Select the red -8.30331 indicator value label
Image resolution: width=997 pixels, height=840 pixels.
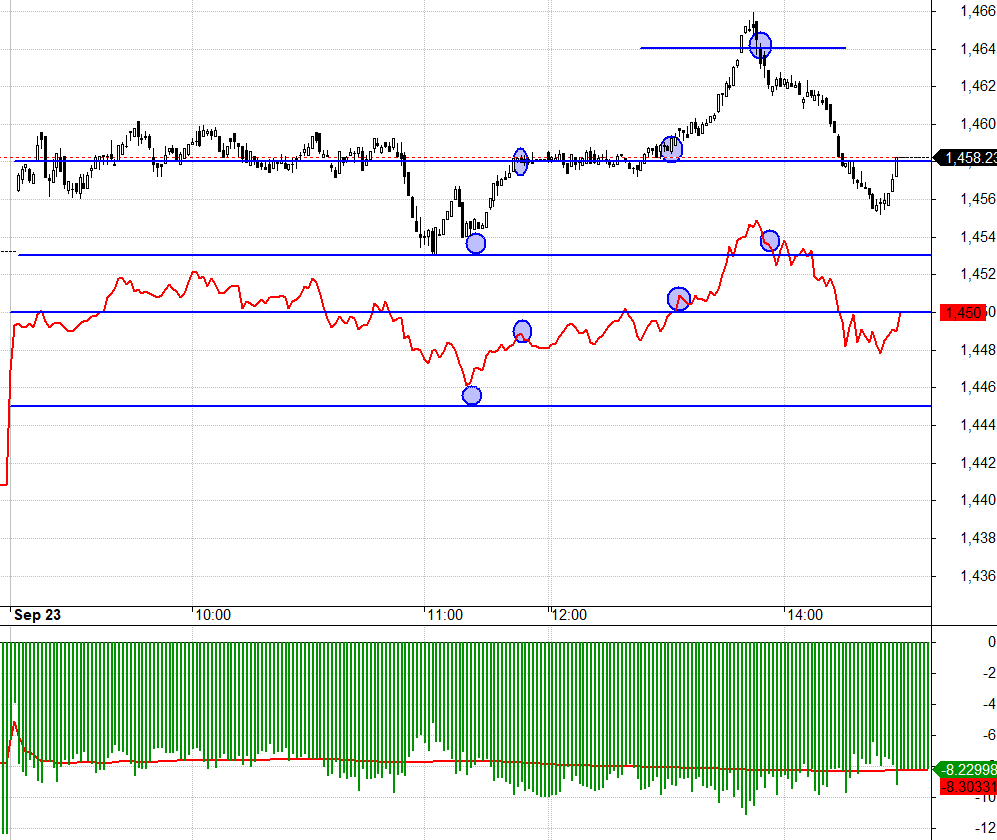point(968,787)
